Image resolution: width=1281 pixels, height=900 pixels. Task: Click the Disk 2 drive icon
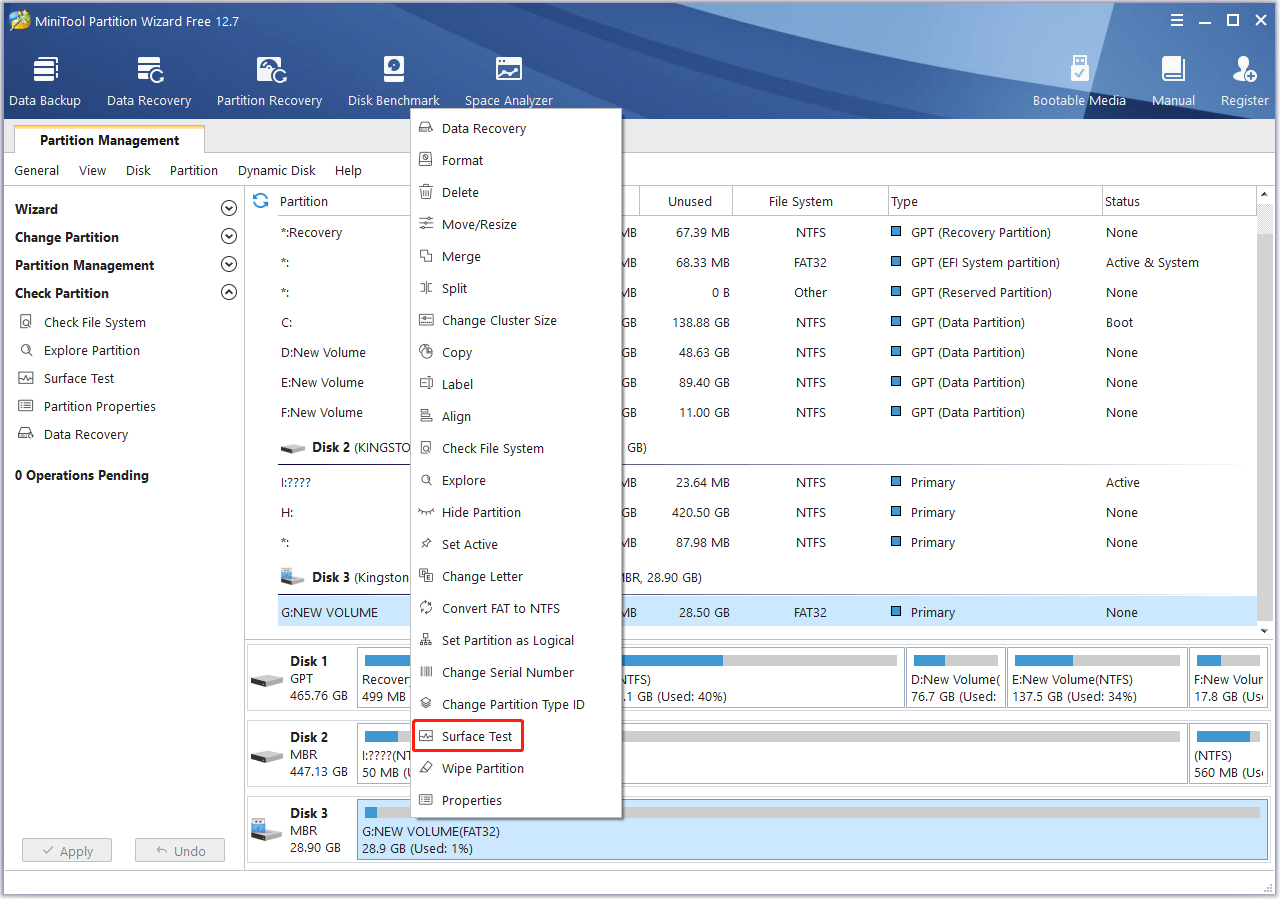[x=267, y=756]
